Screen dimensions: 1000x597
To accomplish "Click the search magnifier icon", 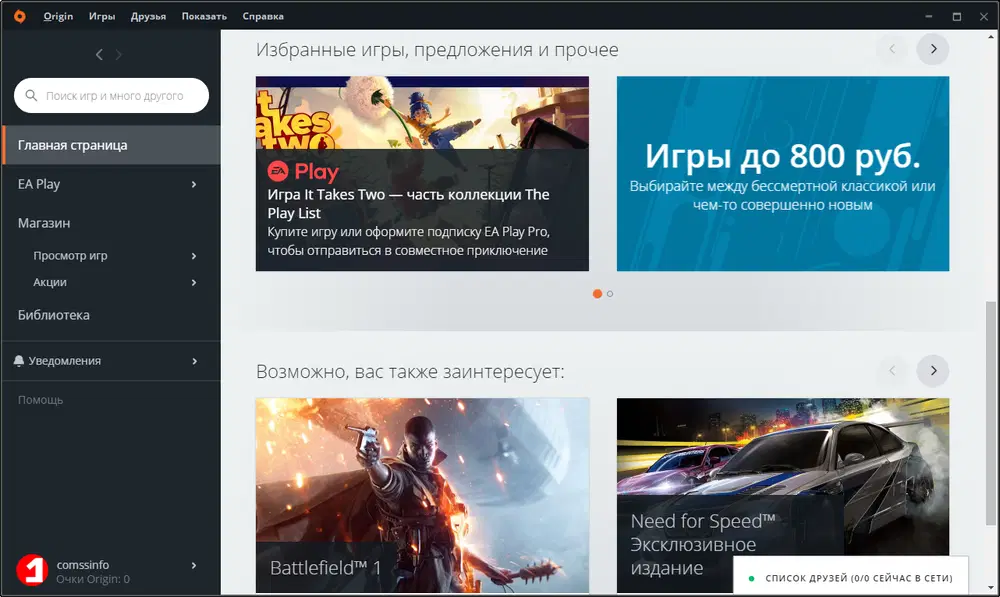I will pos(31,96).
